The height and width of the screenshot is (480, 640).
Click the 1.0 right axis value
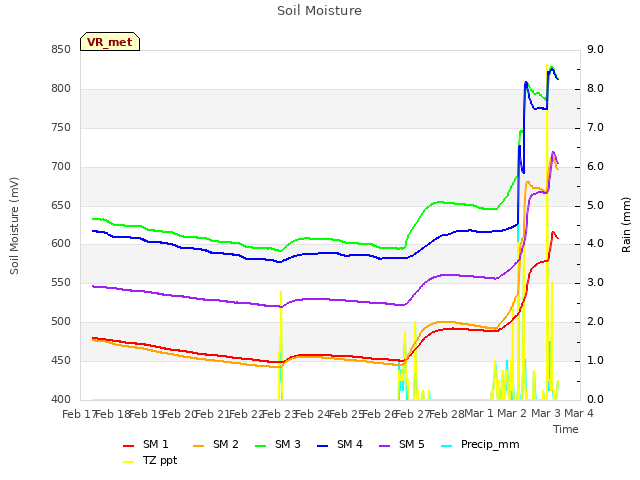[596, 360]
